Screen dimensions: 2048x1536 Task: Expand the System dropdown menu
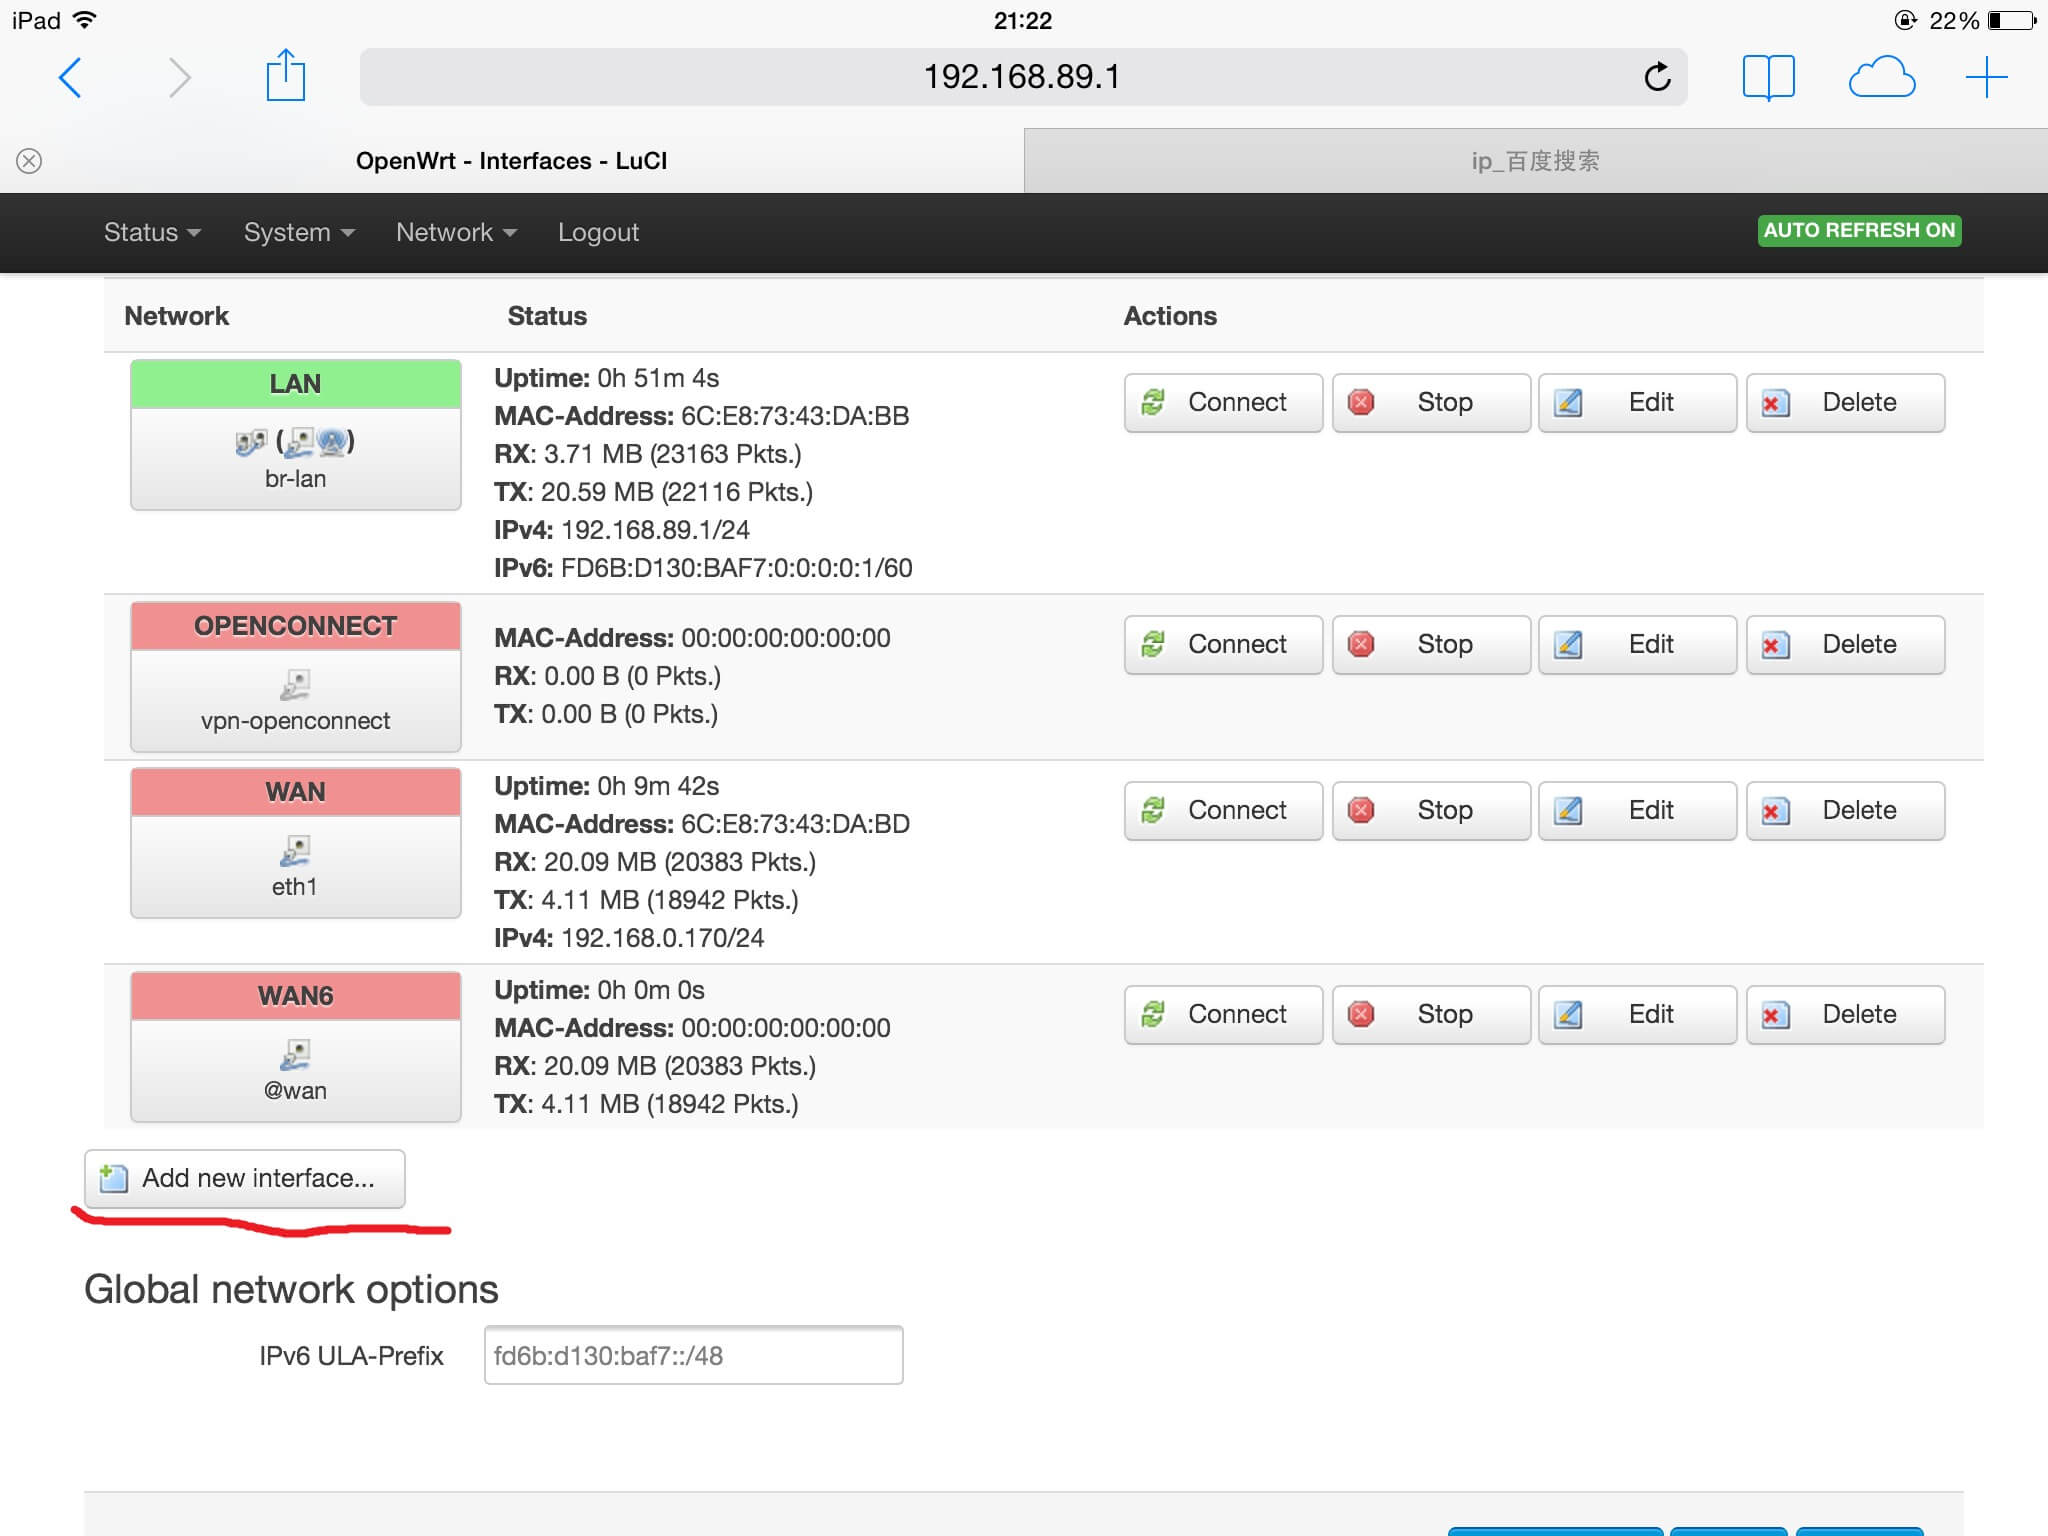click(x=299, y=232)
